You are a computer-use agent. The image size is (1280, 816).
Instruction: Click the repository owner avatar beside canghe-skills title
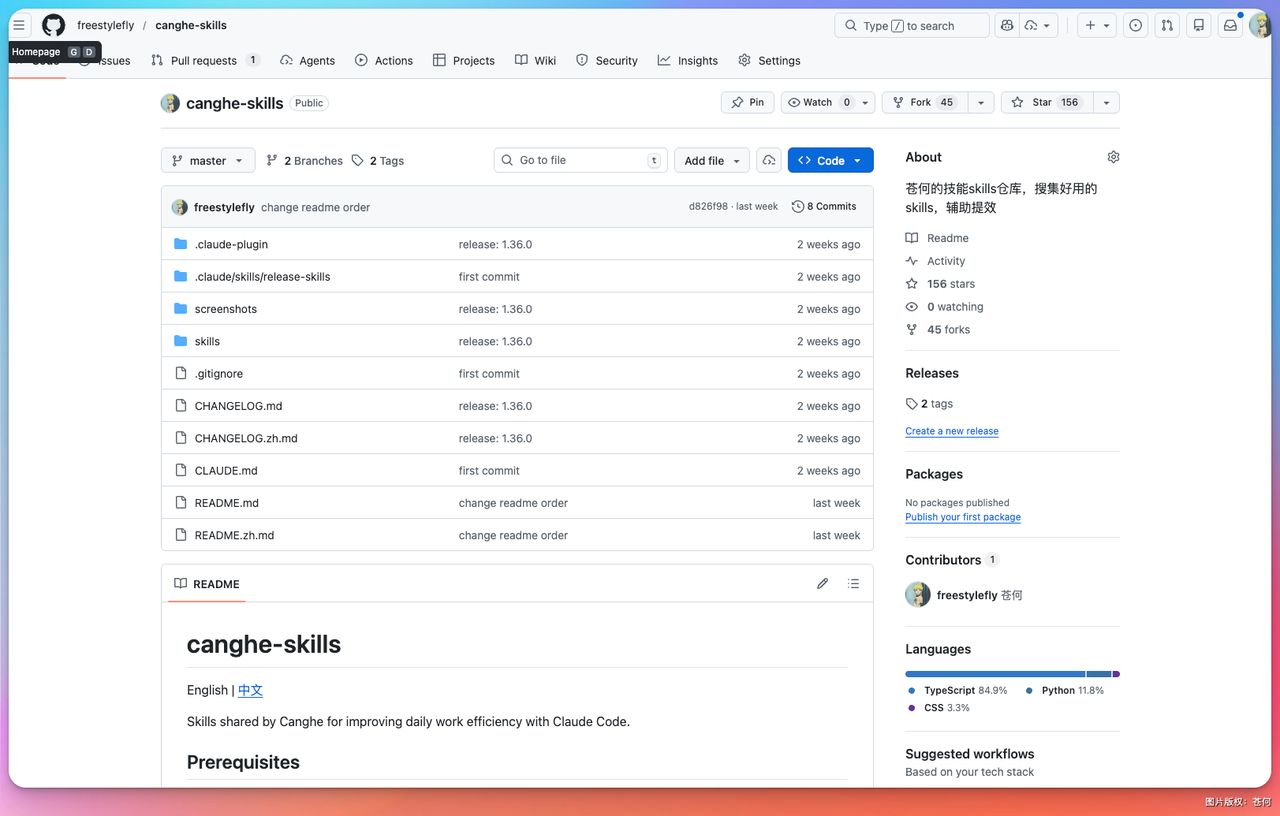(x=171, y=103)
